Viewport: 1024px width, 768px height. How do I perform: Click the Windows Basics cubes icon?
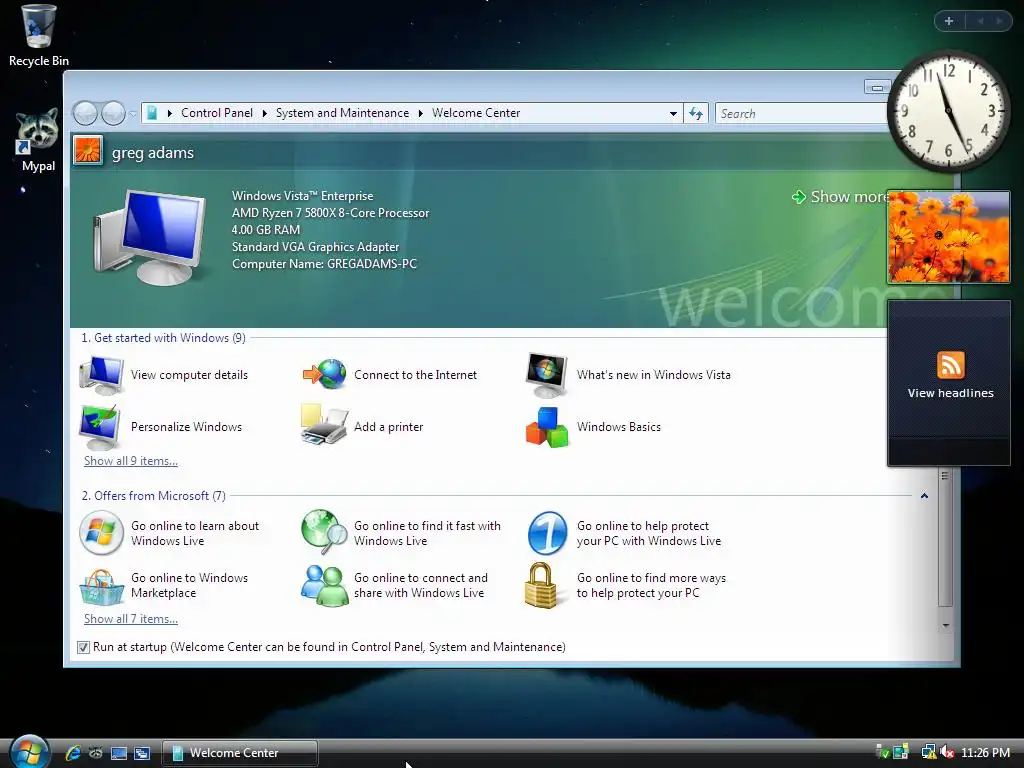point(547,427)
